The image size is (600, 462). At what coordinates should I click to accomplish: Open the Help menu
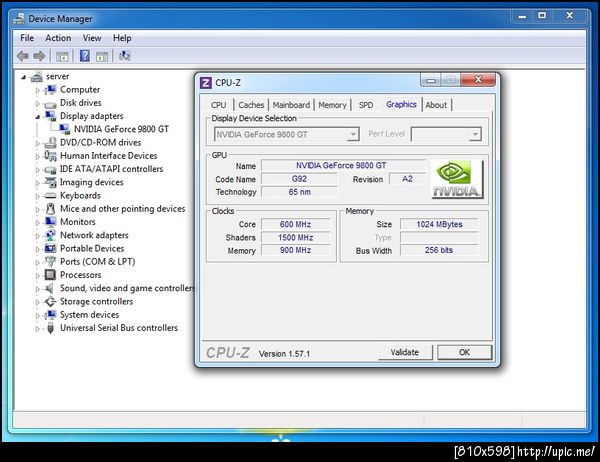[122, 38]
